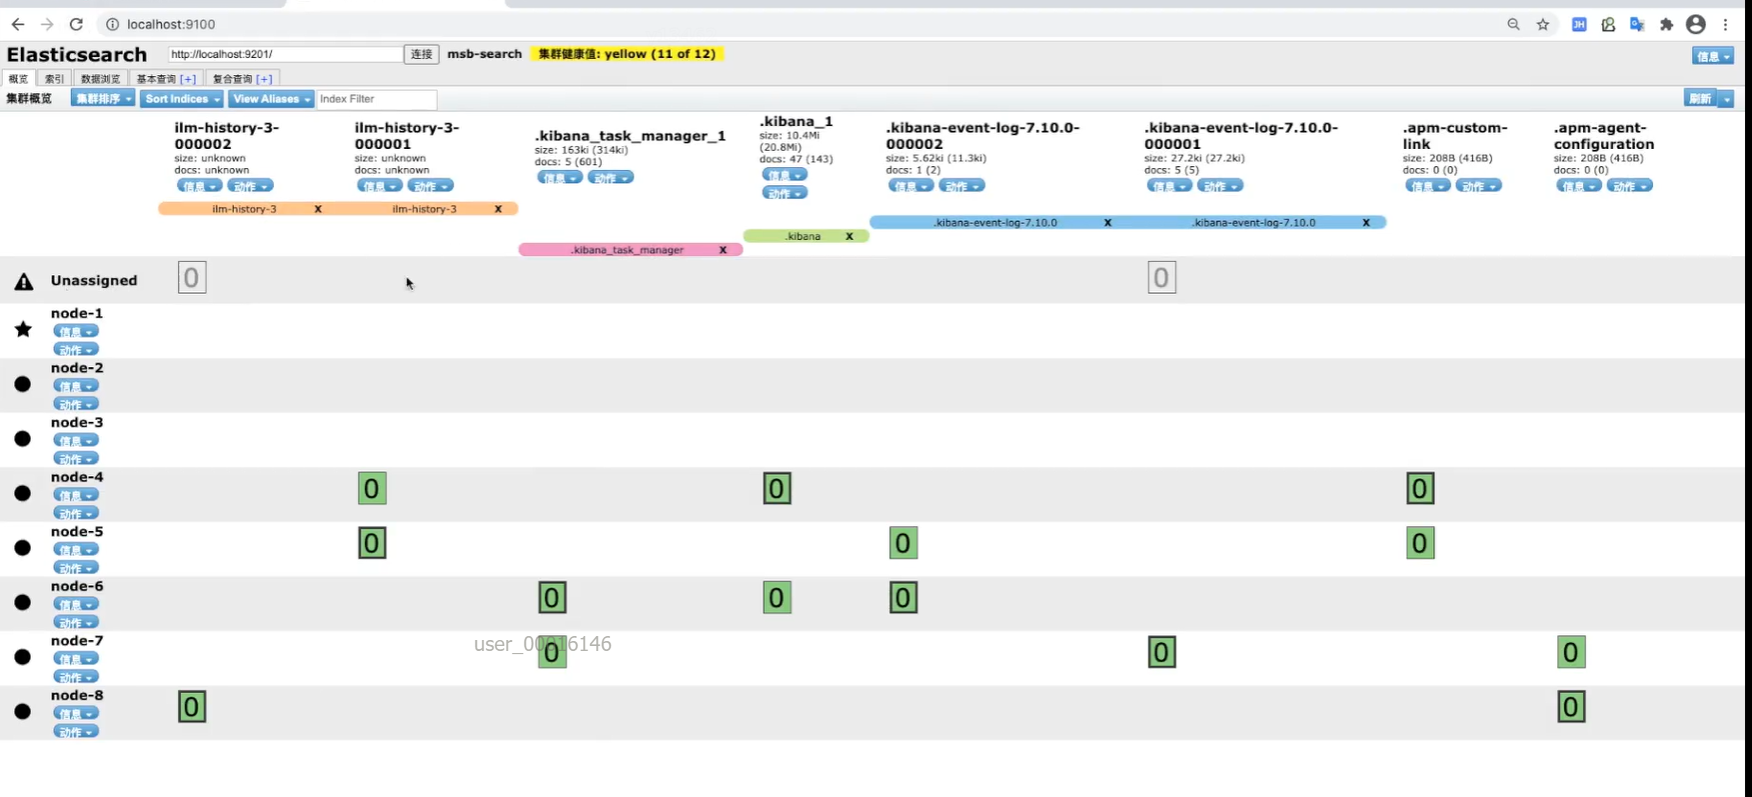Click the Unassigned warning triangle icon
Screen dimensions: 1752x797
click(x=24, y=281)
